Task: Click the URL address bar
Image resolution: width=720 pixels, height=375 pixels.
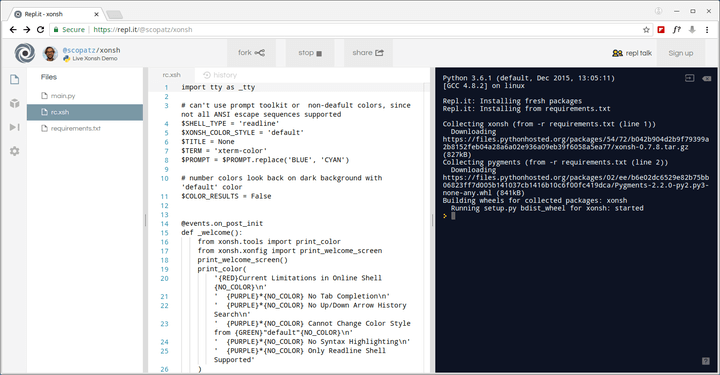Action: pyautogui.click(x=351, y=30)
